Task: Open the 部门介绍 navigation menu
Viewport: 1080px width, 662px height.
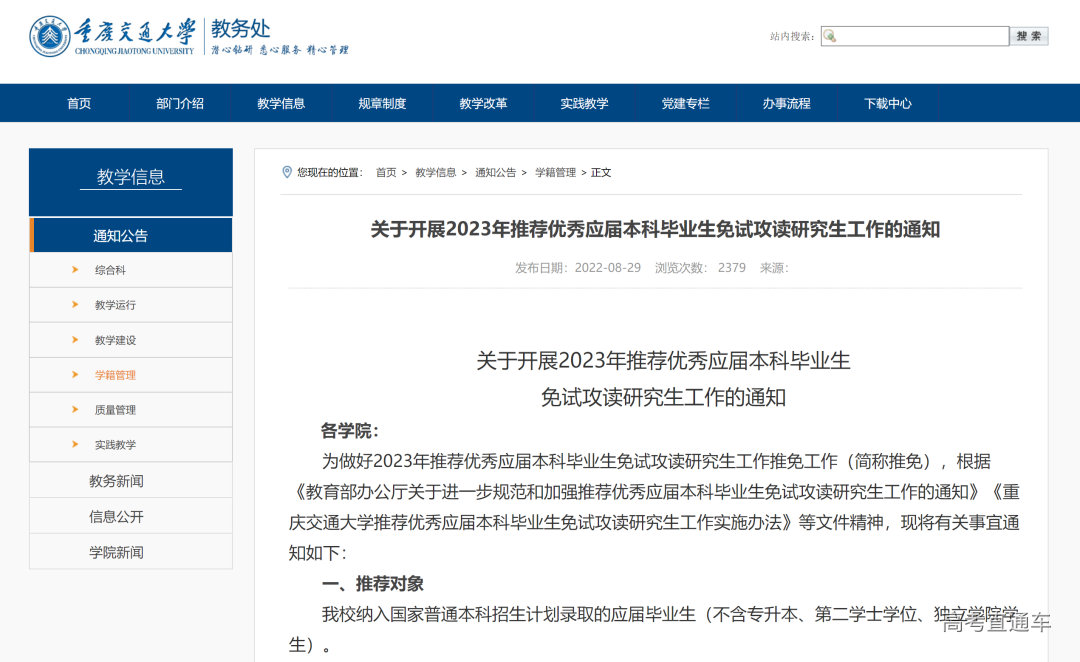Action: tap(180, 103)
